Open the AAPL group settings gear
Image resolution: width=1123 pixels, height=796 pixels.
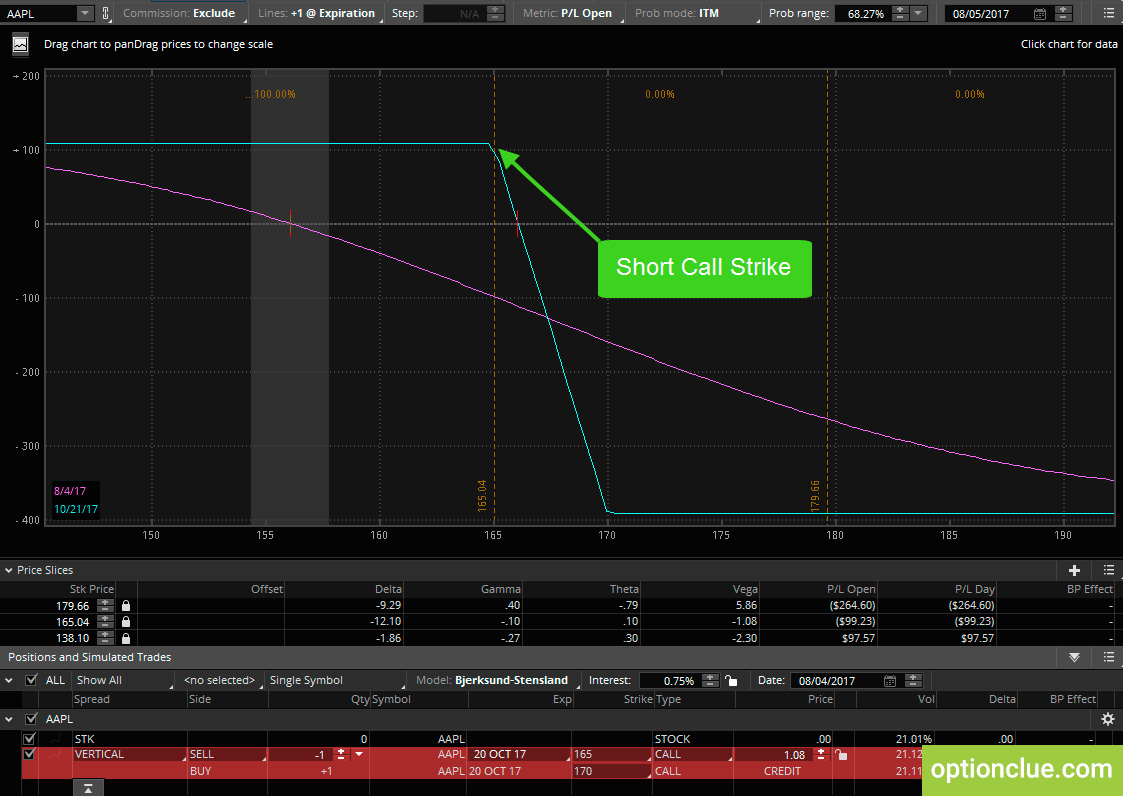[x=1107, y=719]
